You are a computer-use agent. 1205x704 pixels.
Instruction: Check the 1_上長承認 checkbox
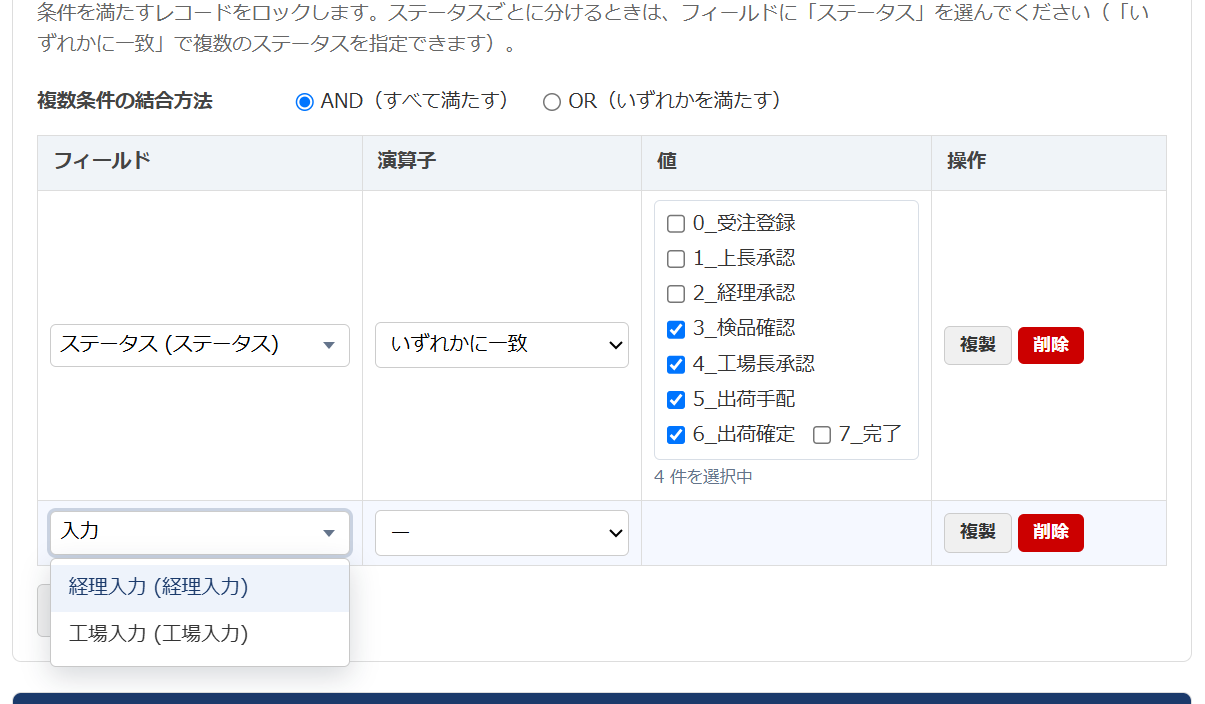pos(676,259)
